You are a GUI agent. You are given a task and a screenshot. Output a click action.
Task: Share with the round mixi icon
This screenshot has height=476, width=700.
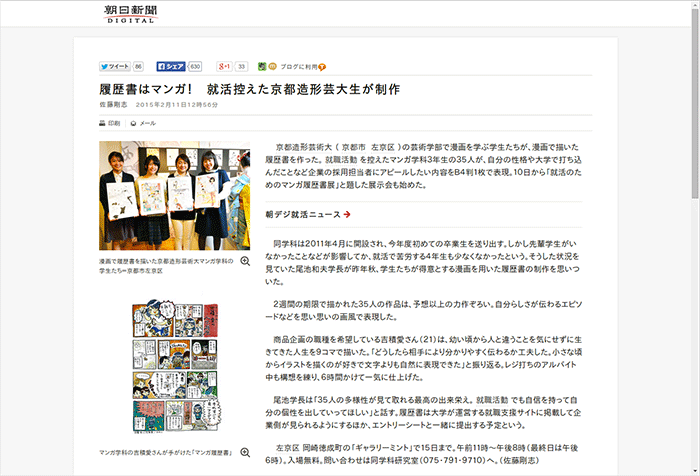click(x=273, y=67)
